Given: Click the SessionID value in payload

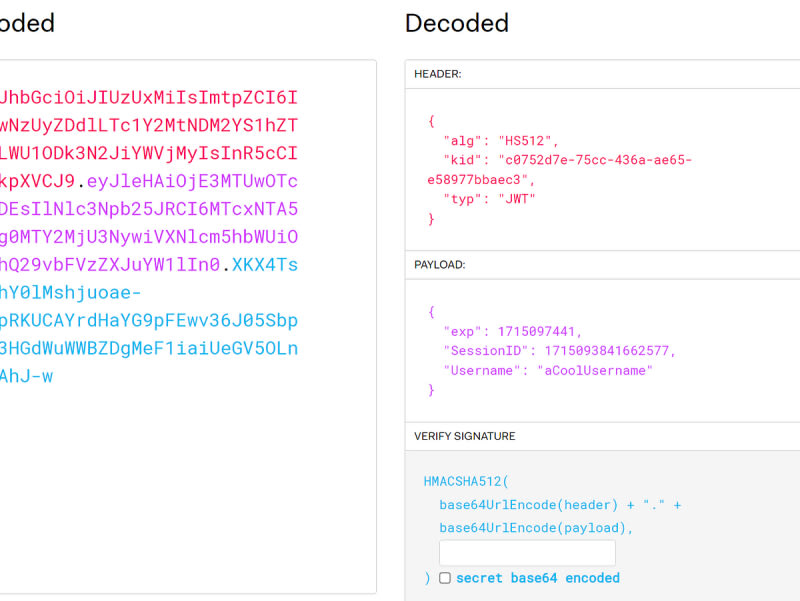Looking at the screenshot, I should [610, 351].
